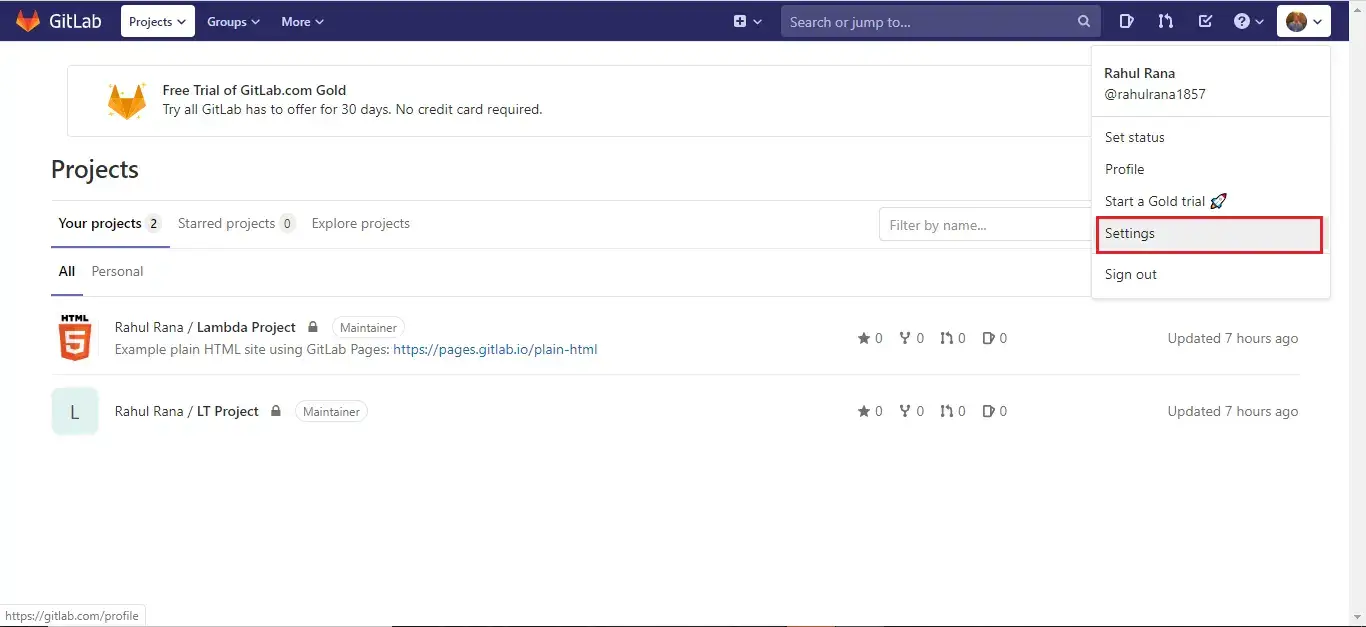Expand the Help question mark menu
The width and height of the screenshot is (1366, 627).
click(1249, 21)
